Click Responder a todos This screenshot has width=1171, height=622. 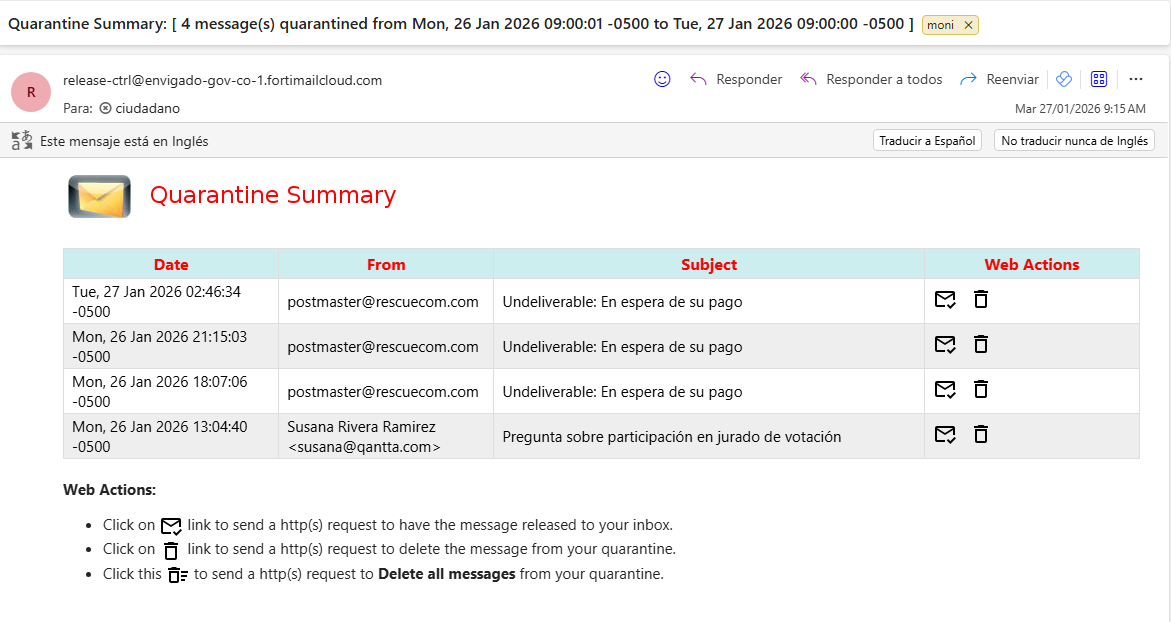(x=871, y=79)
